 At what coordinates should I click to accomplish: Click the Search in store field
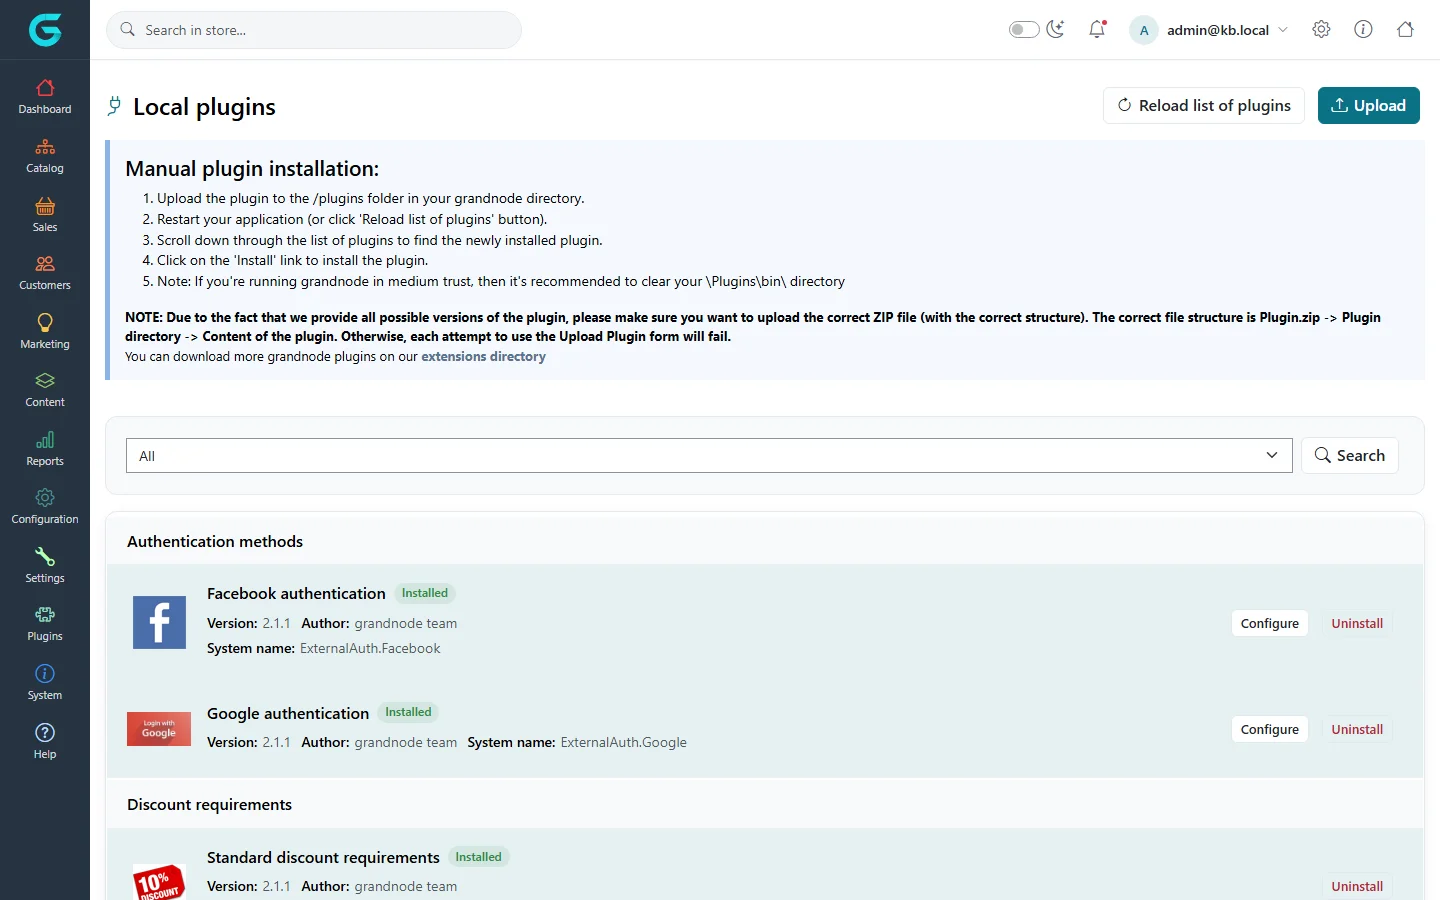point(314,30)
